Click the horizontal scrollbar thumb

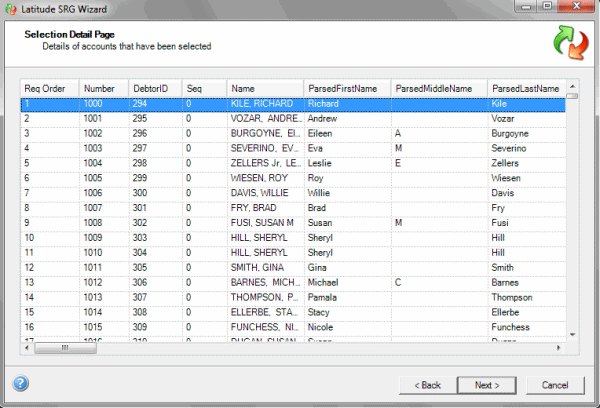tap(65, 348)
